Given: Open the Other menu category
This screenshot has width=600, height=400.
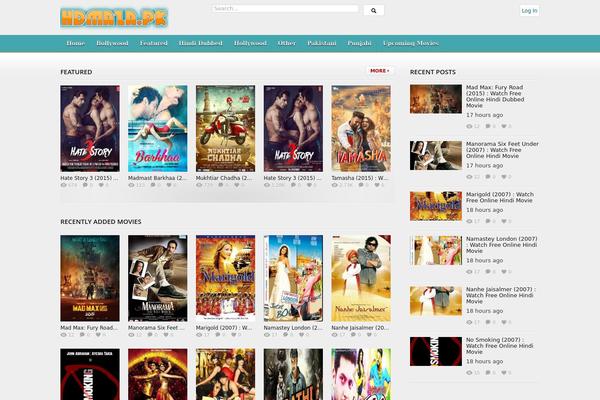Looking at the screenshot, I should coord(287,43).
